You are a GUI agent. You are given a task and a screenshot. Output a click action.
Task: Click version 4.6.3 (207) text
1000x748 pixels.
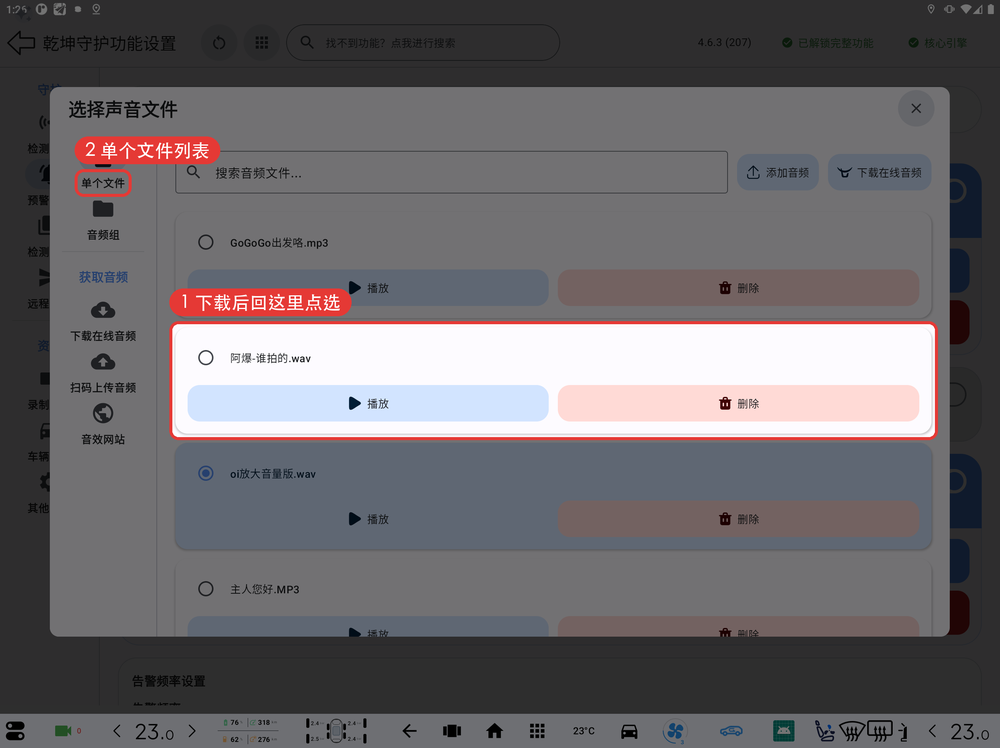click(x=724, y=43)
